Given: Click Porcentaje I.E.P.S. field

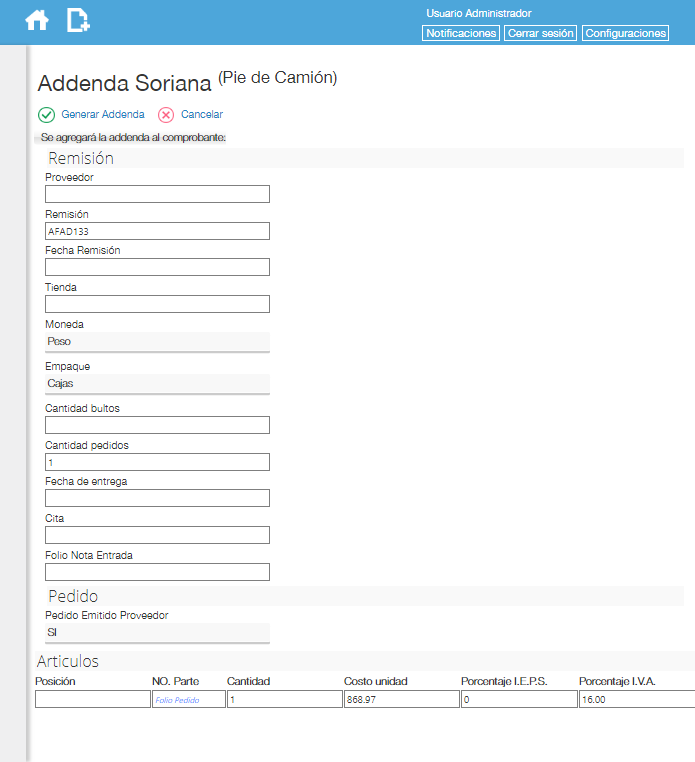Looking at the screenshot, I should point(519,699).
